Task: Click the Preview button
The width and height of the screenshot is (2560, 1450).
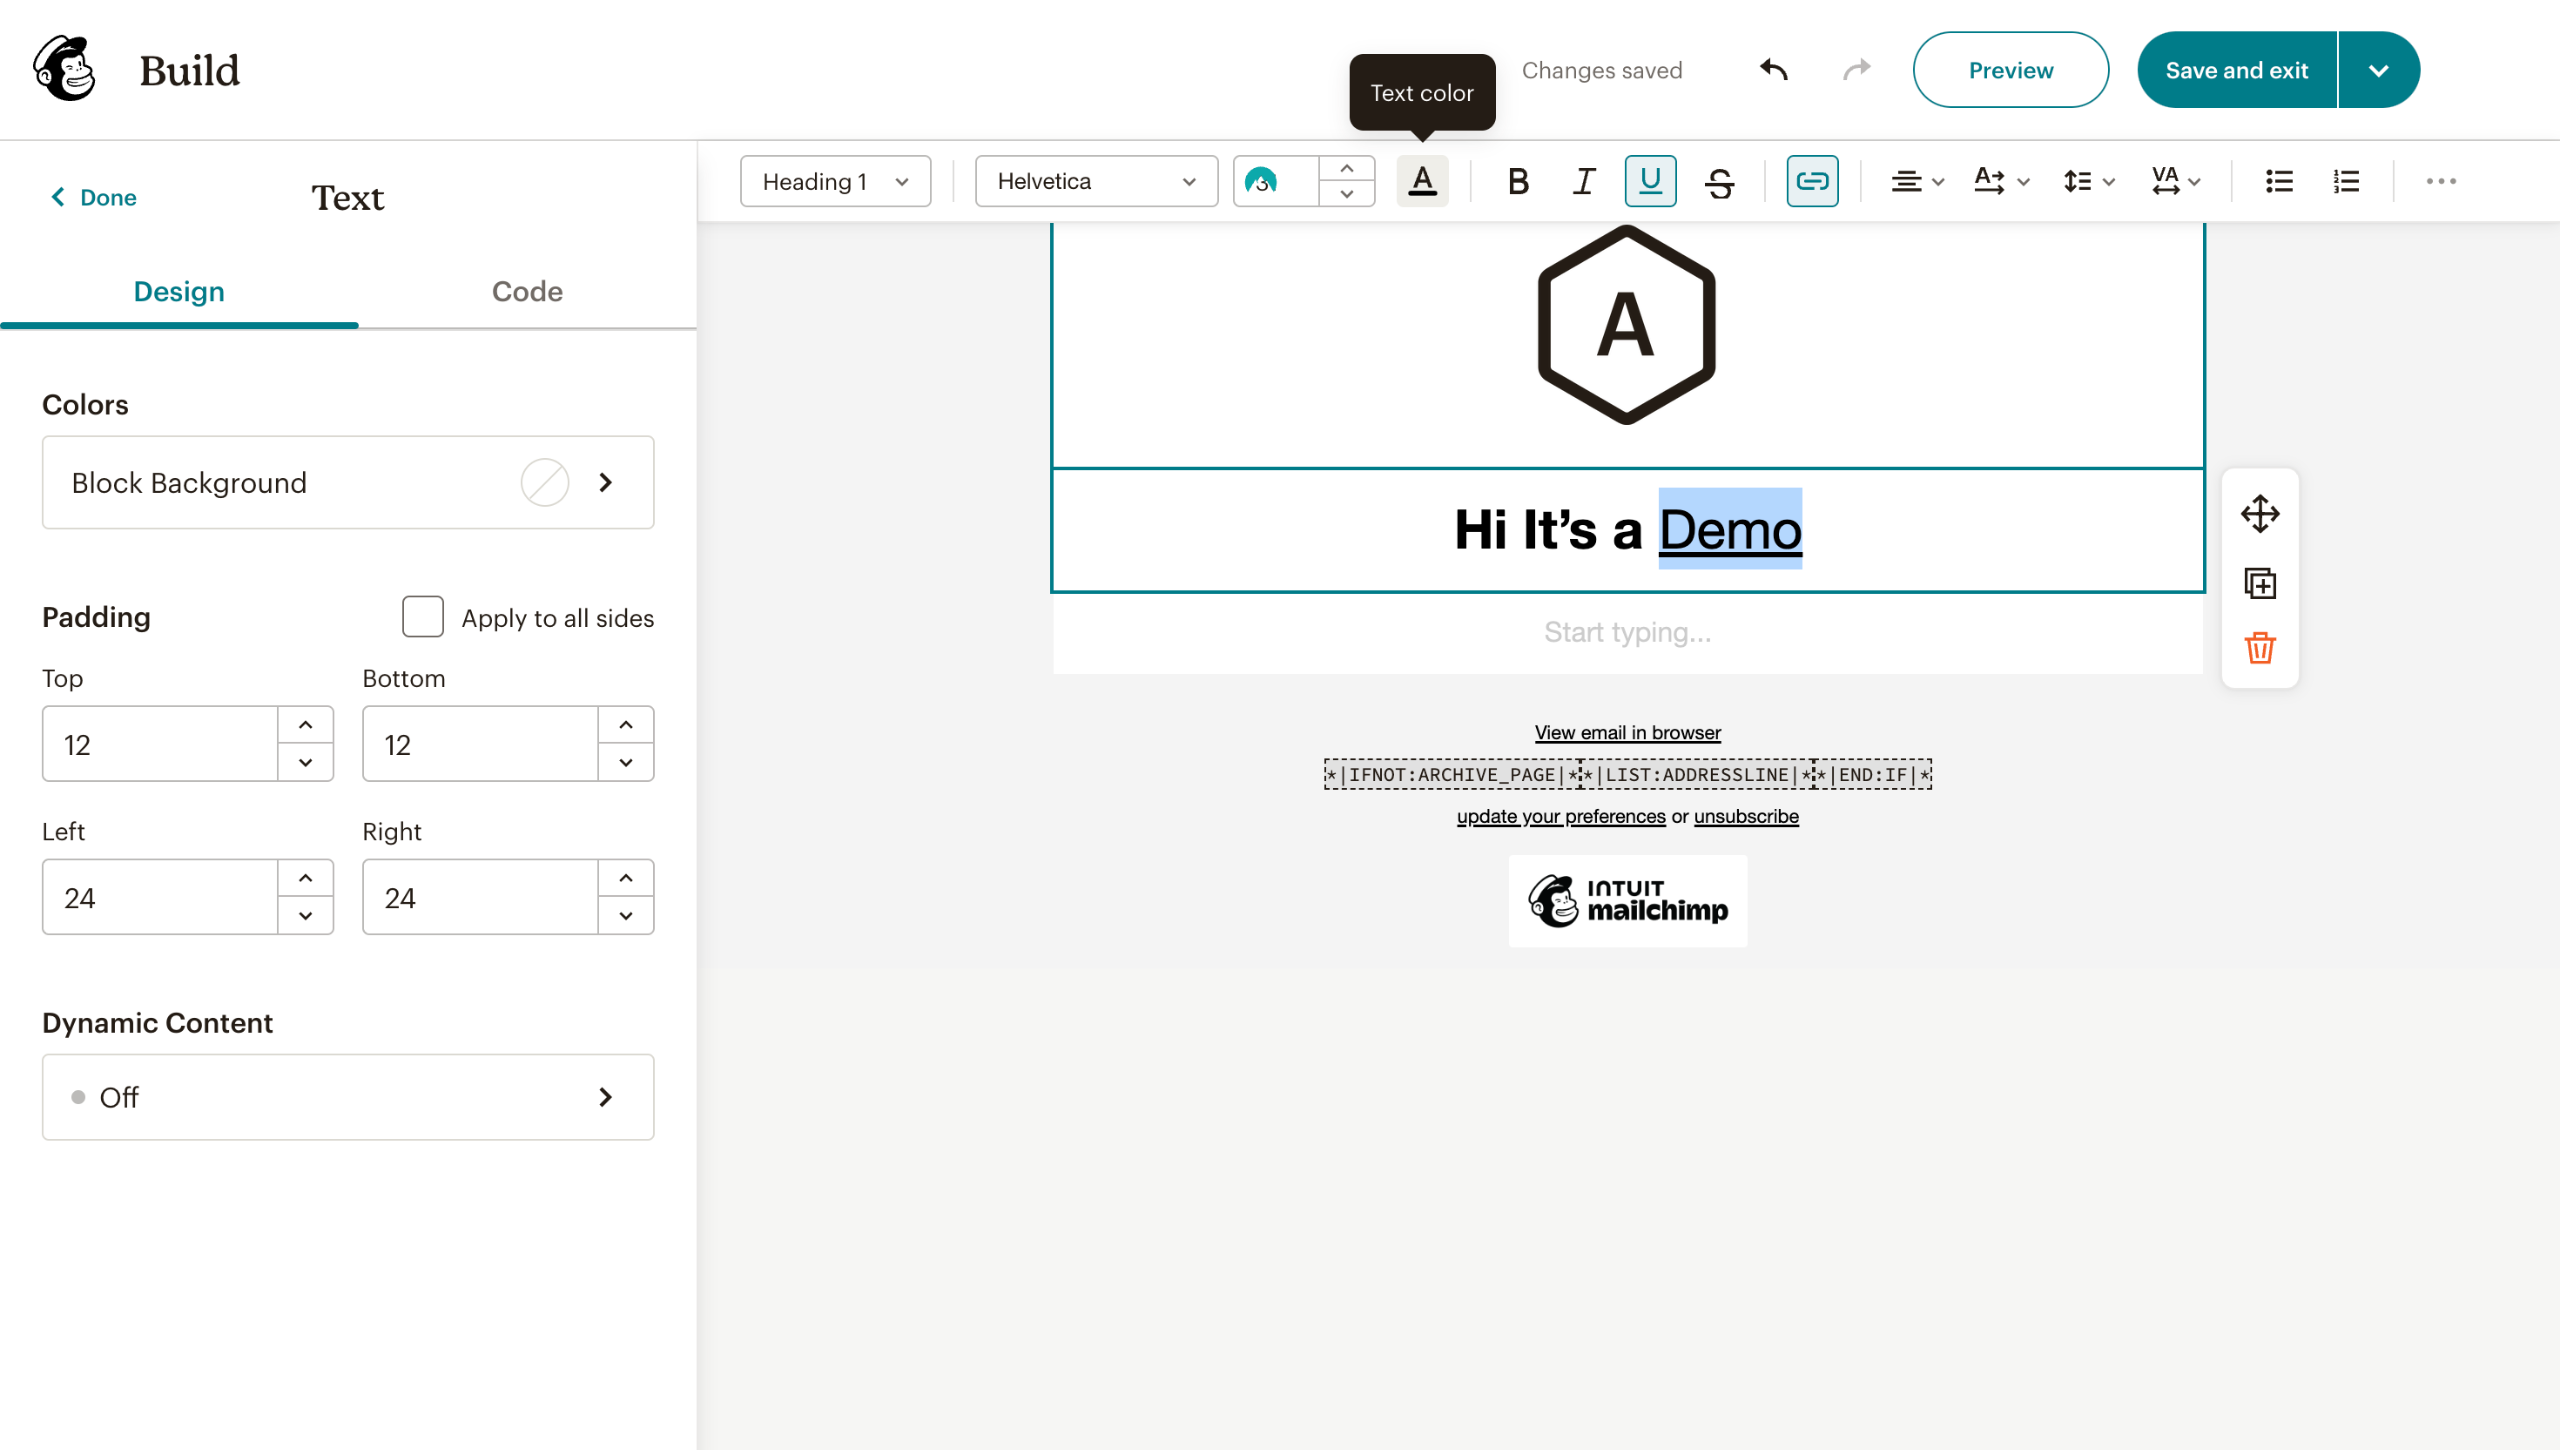Action: coord(2011,70)
